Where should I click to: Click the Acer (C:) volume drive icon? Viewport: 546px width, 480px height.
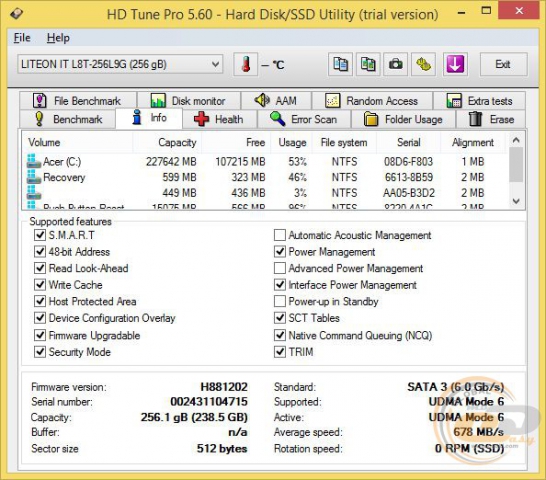[x=34, y=161]
